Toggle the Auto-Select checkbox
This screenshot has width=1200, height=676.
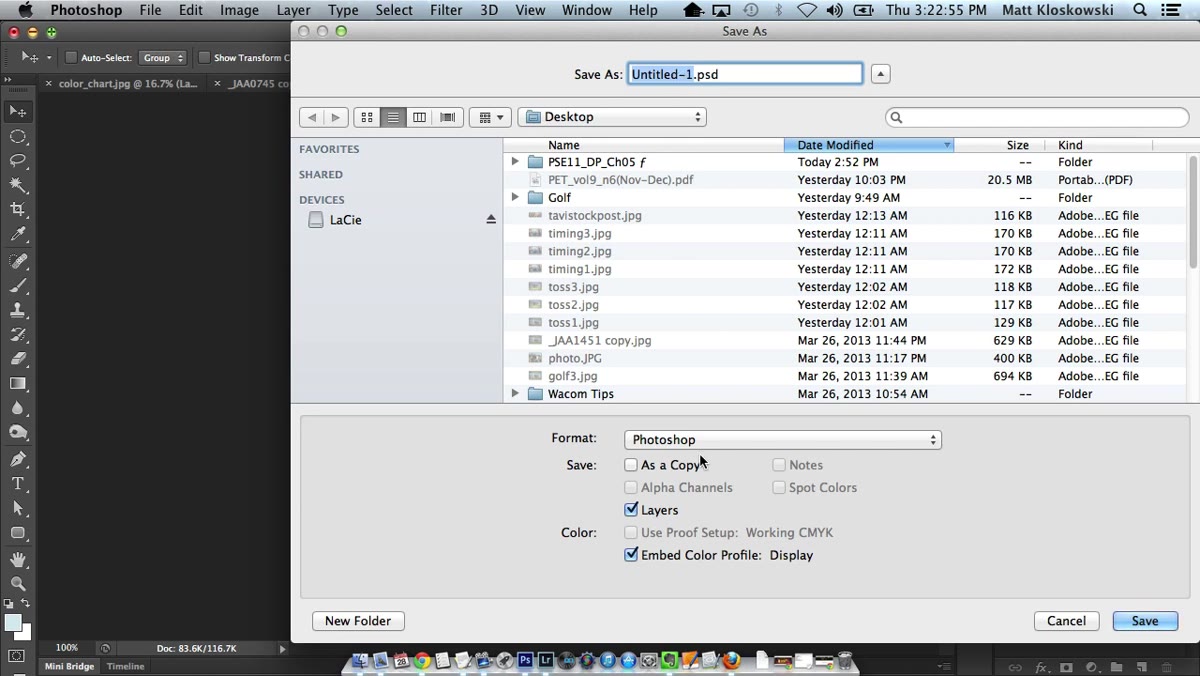pyautogui.click(x=71, y=58)
